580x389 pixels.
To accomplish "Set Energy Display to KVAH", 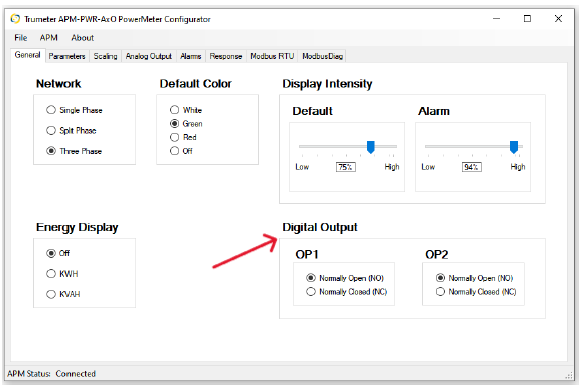I will (x=63, y=294).
